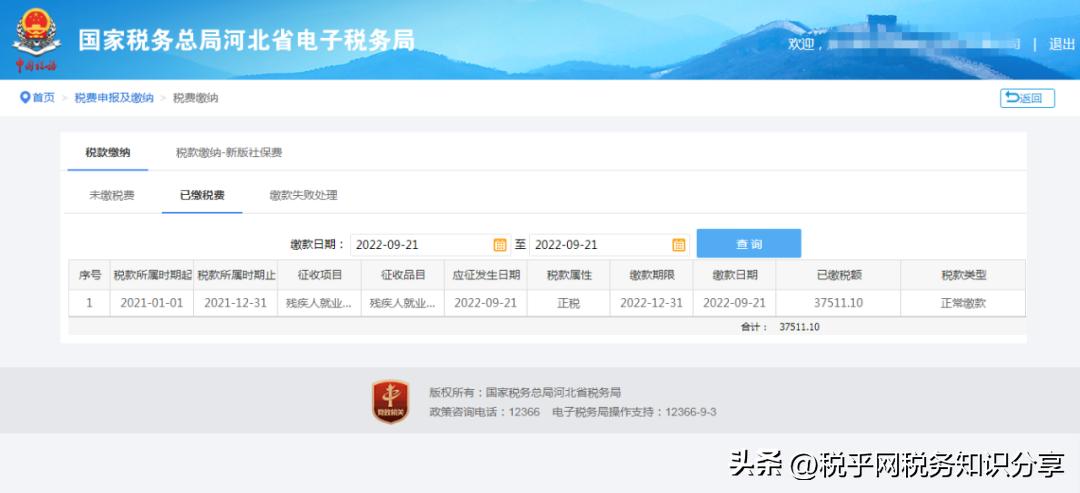
Task: Click the red tax badge in footer
Action: (x=391, y=401)
